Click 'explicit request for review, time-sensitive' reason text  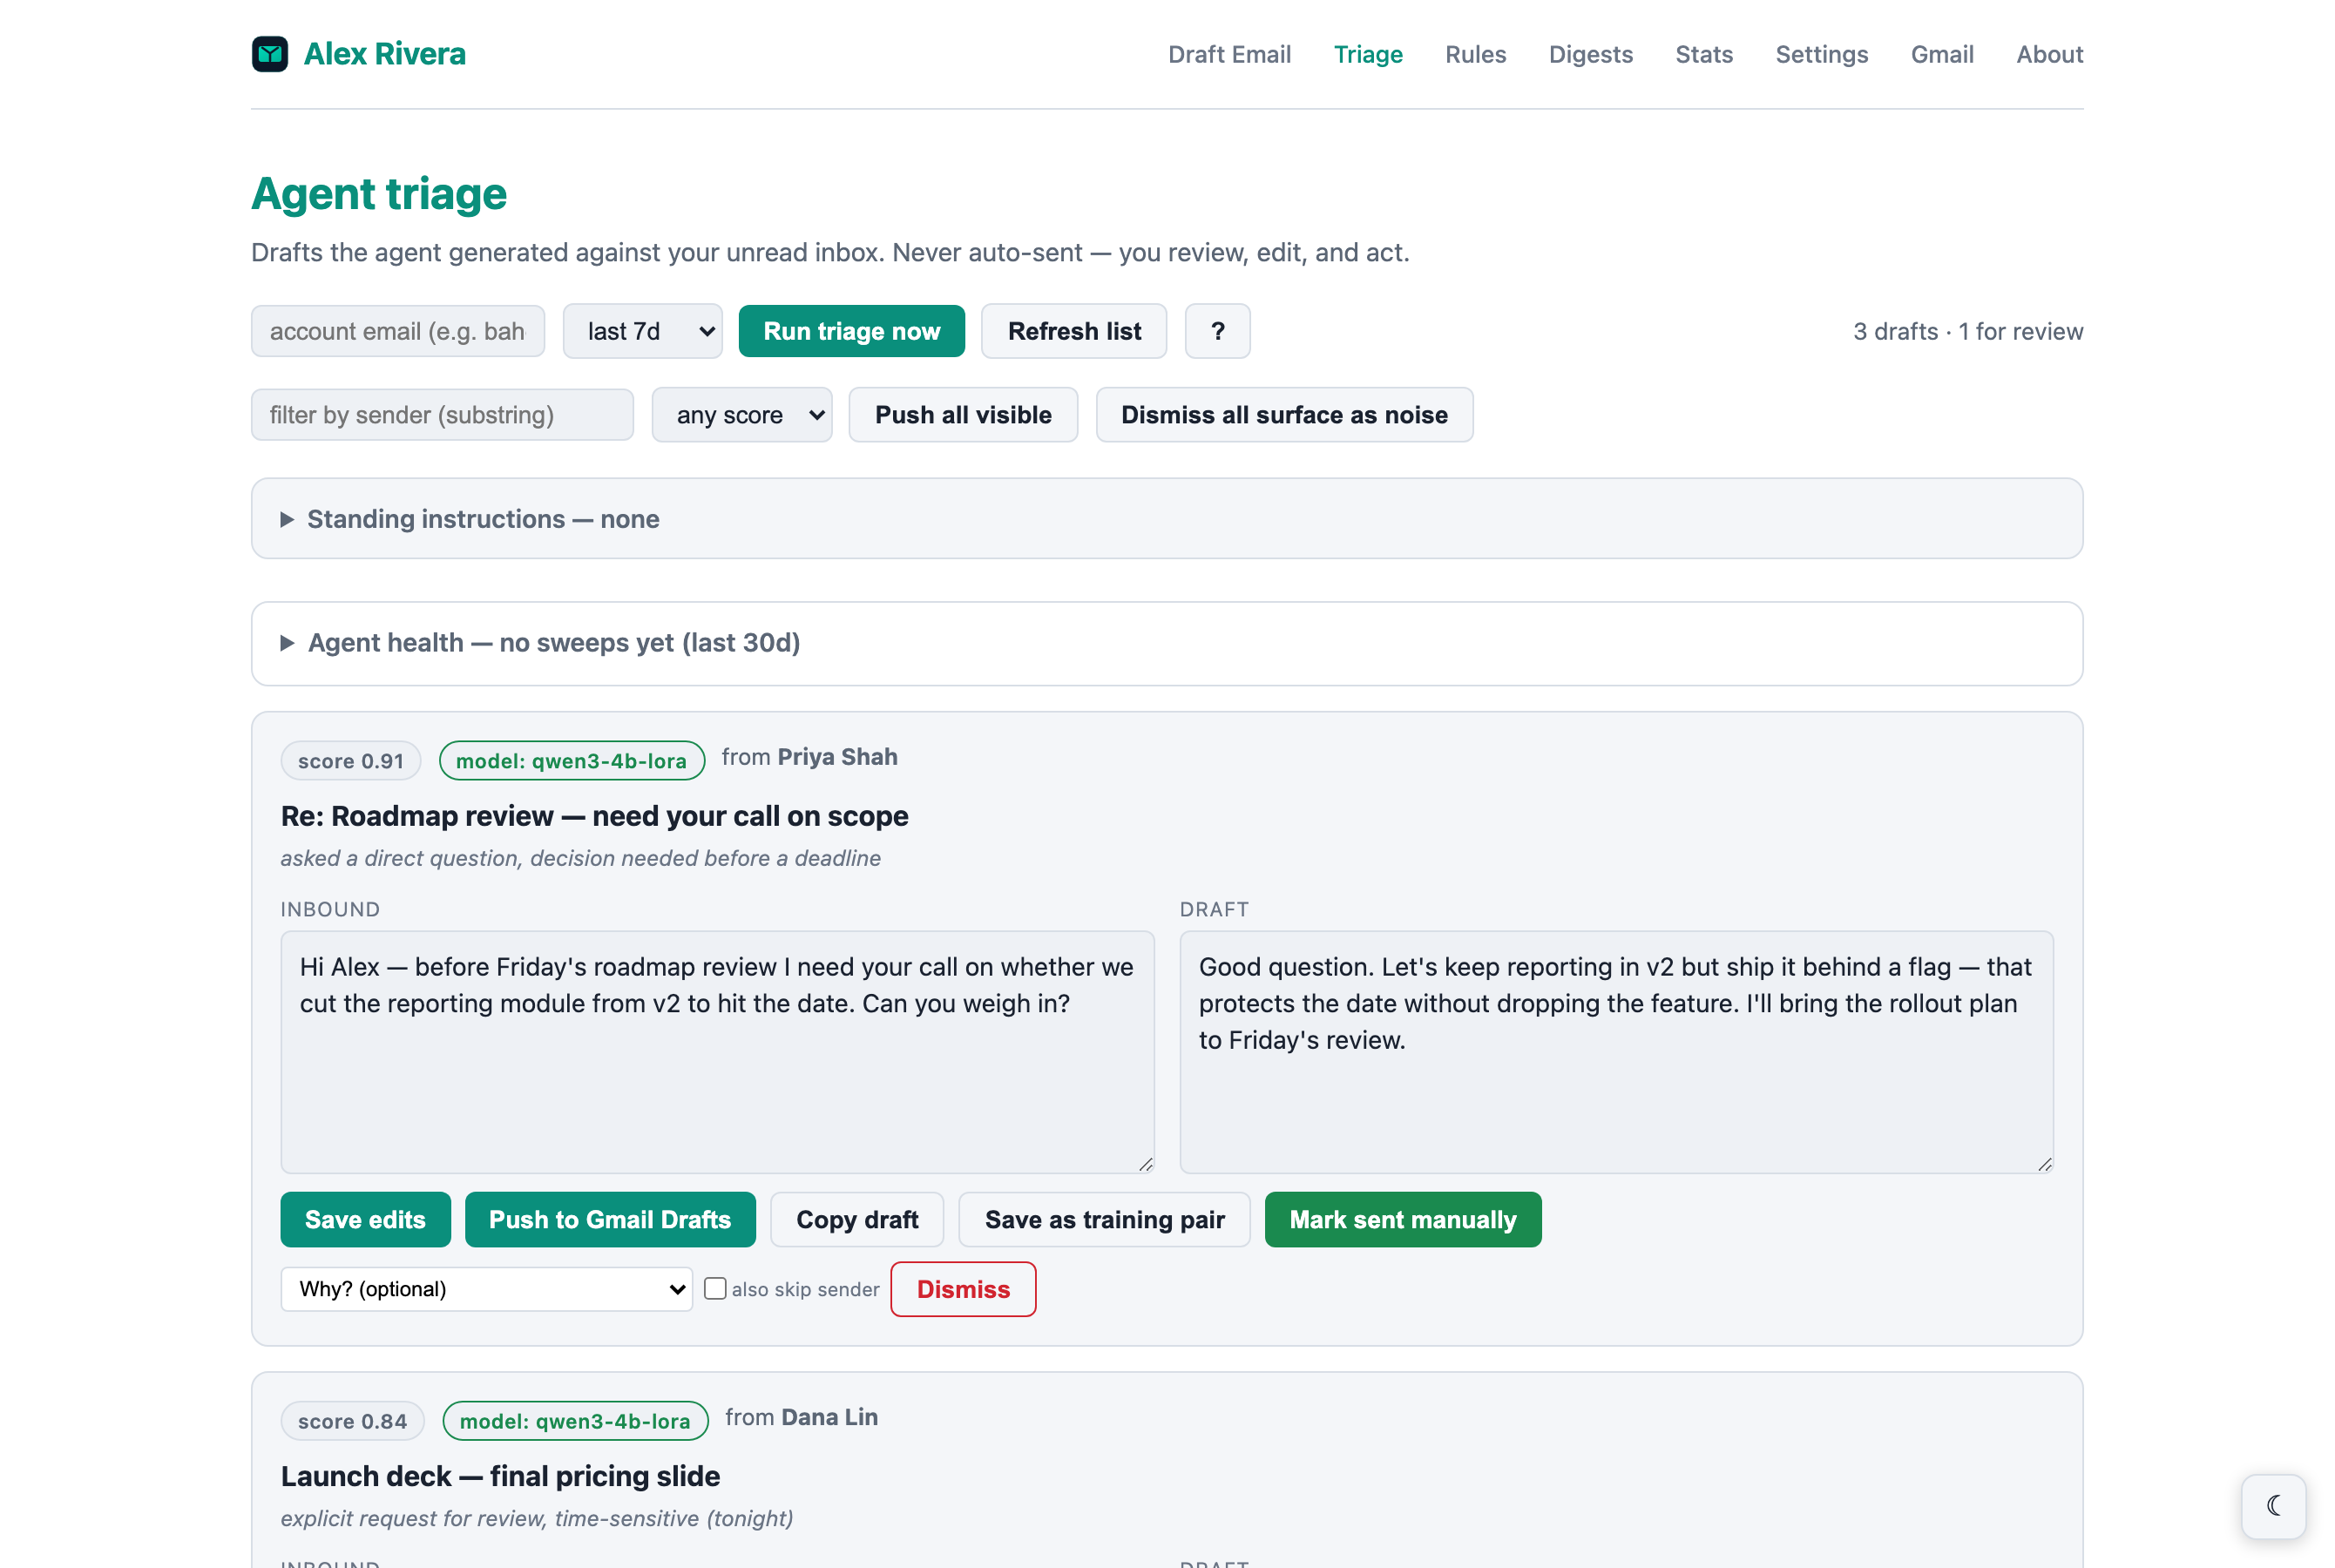537,1518
